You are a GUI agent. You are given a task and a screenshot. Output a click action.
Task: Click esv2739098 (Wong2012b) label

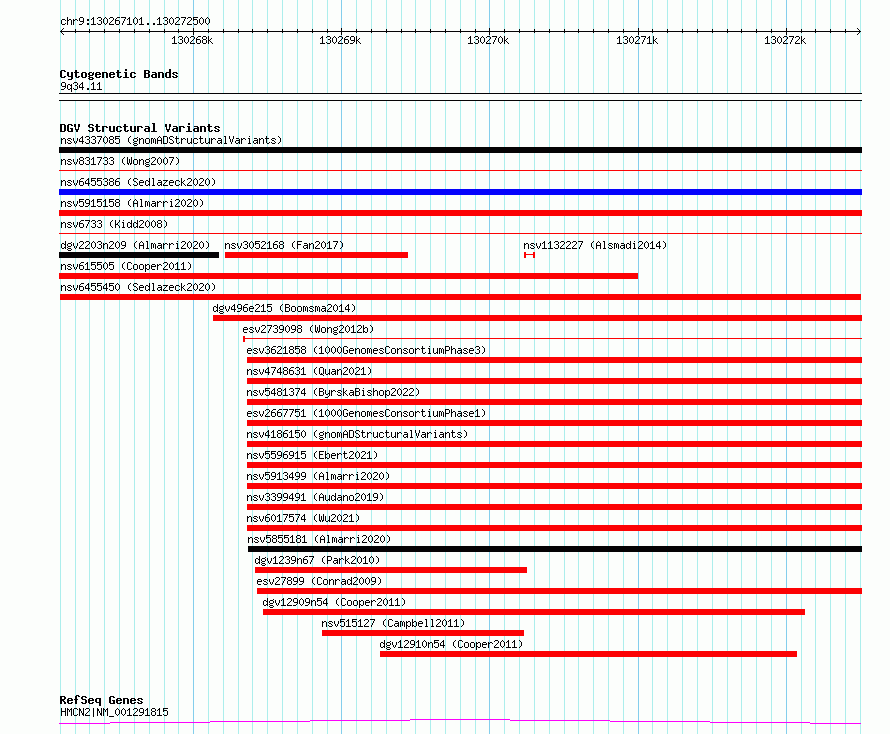(308, 329)
